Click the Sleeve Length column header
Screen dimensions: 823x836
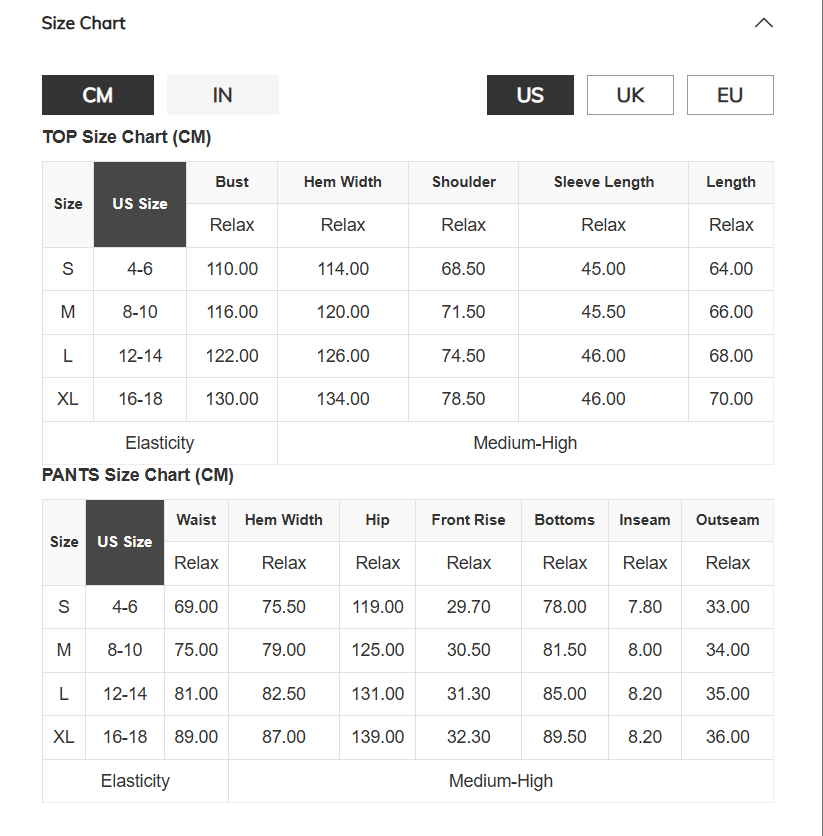point(603,182)
